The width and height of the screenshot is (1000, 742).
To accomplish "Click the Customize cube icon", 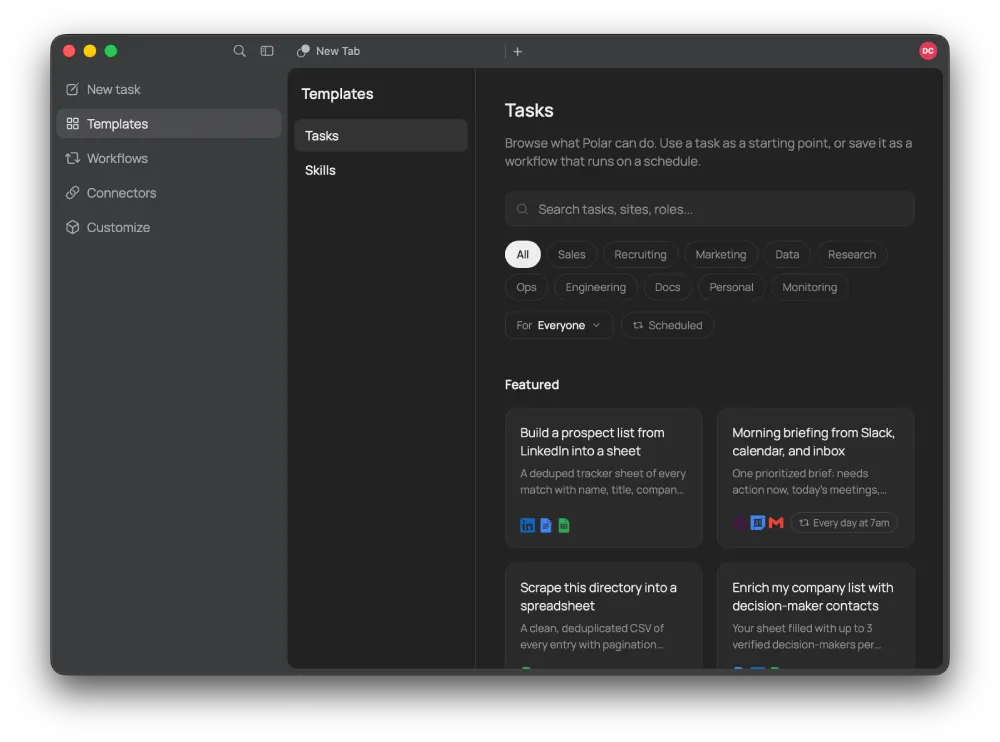I will (73, 227).
